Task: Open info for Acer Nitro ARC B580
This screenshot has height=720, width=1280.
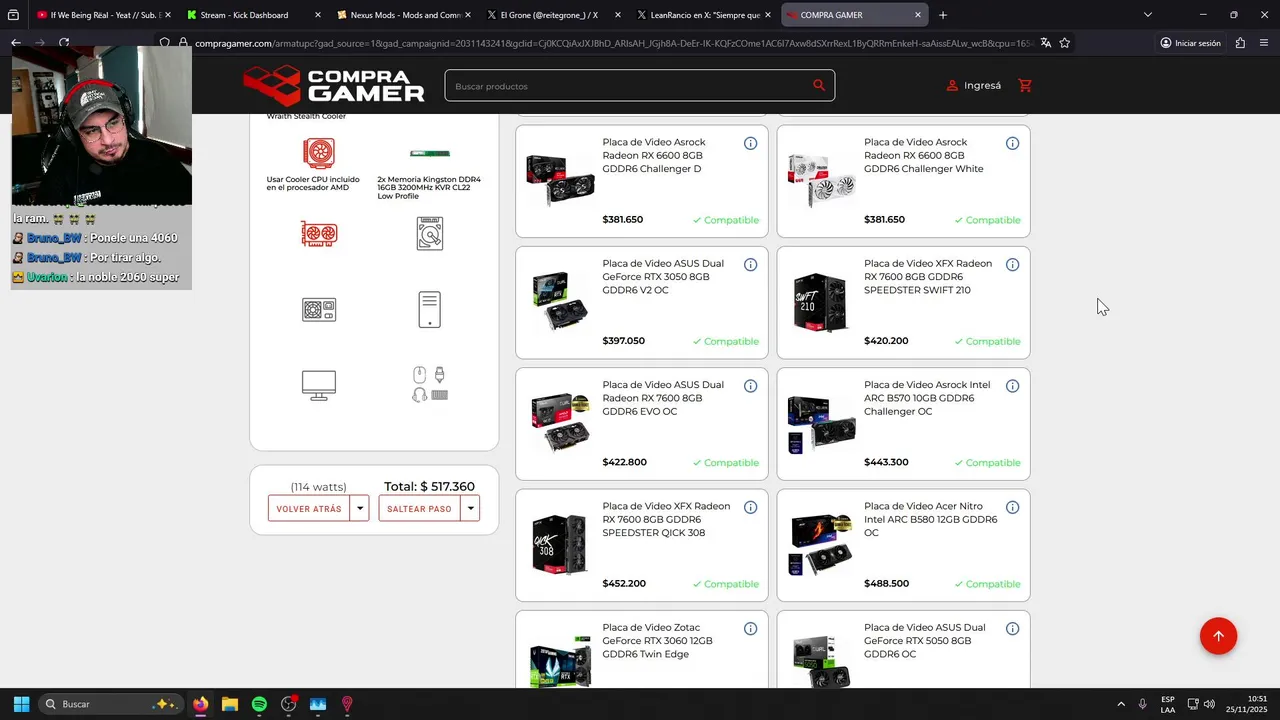Action: [1012, 507]
